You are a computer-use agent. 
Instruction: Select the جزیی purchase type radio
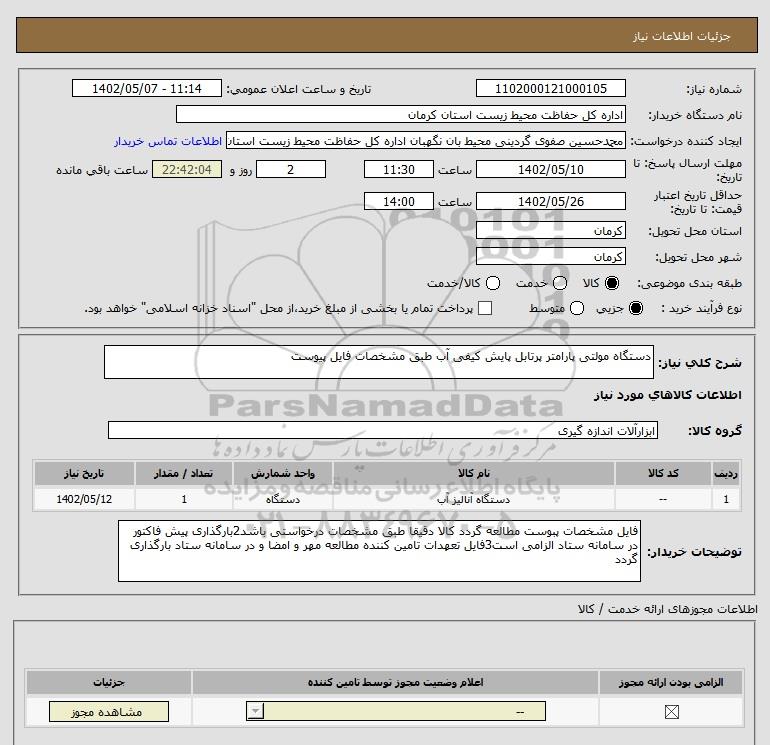[x=635, y=308]
